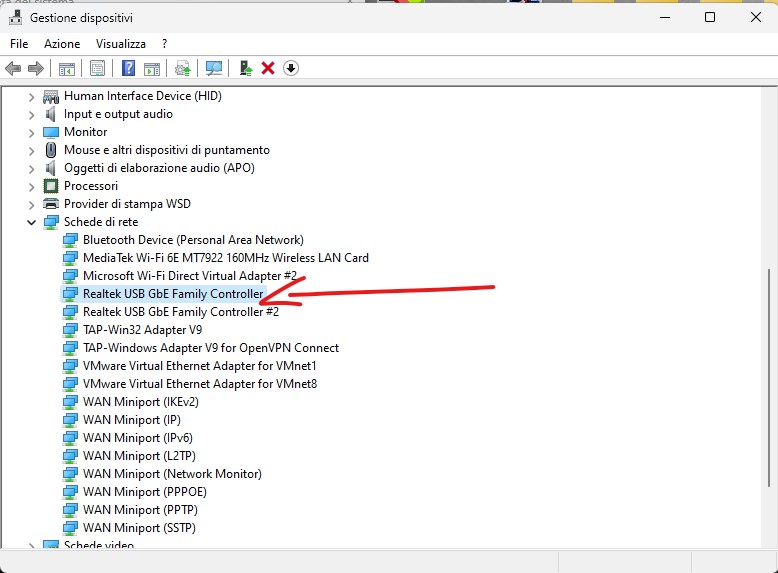Expand Mouse e altri dispositivi di puntamento
The image size is (778, 573).
(31, 151)
